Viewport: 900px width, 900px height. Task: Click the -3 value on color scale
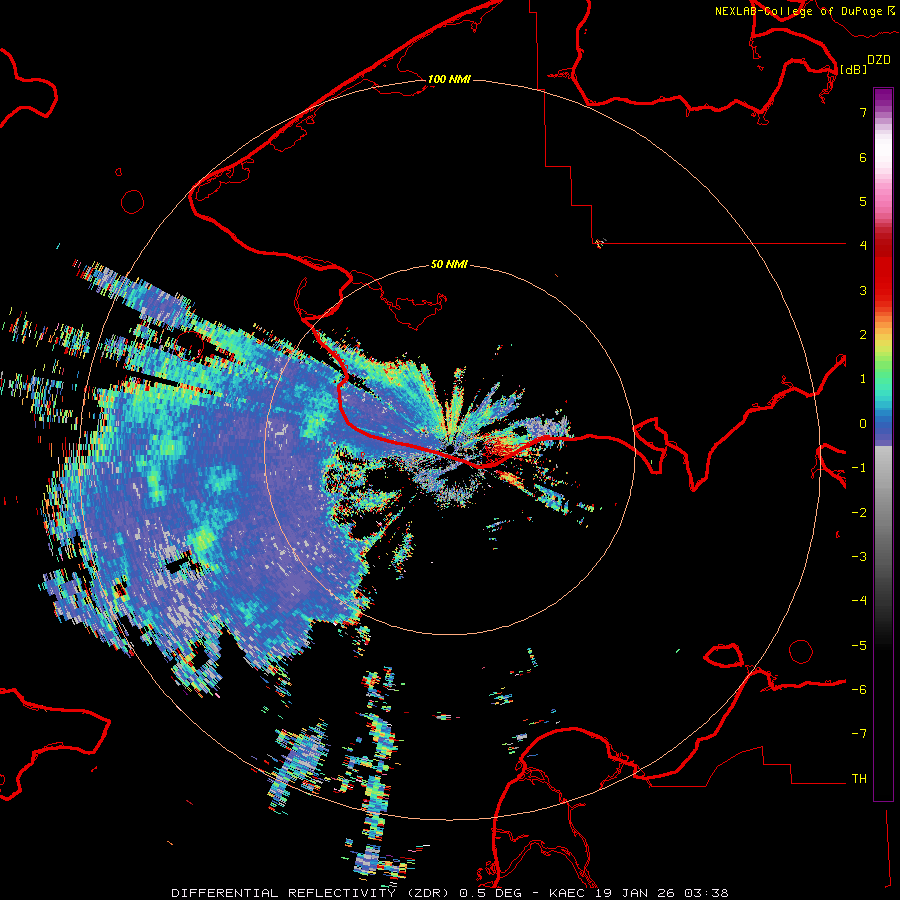coord(859,557)
